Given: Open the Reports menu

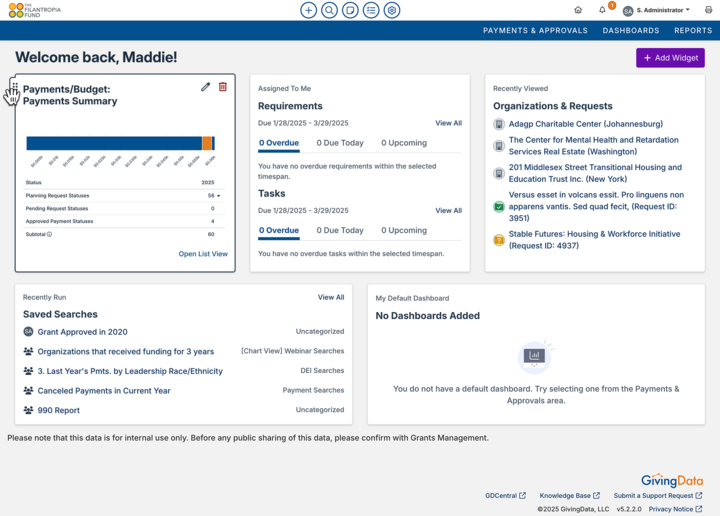Looking at the screenshot, I should [693, 31].
